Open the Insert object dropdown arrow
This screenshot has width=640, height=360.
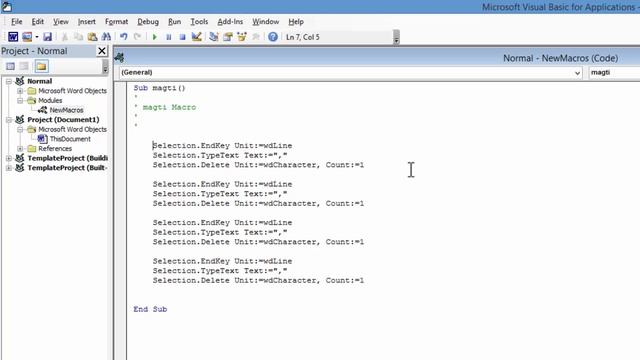(x=36, y=37)
